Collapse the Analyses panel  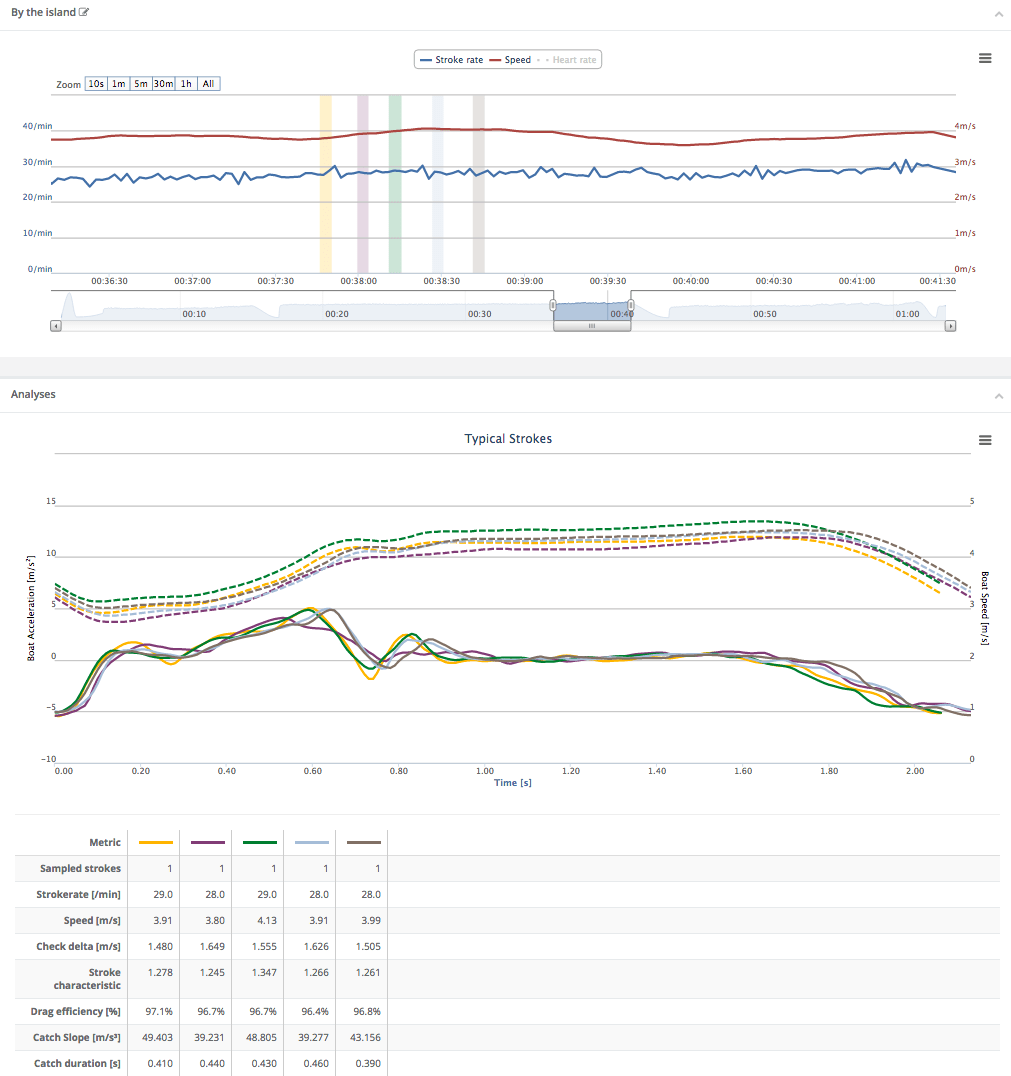(998, 396)
